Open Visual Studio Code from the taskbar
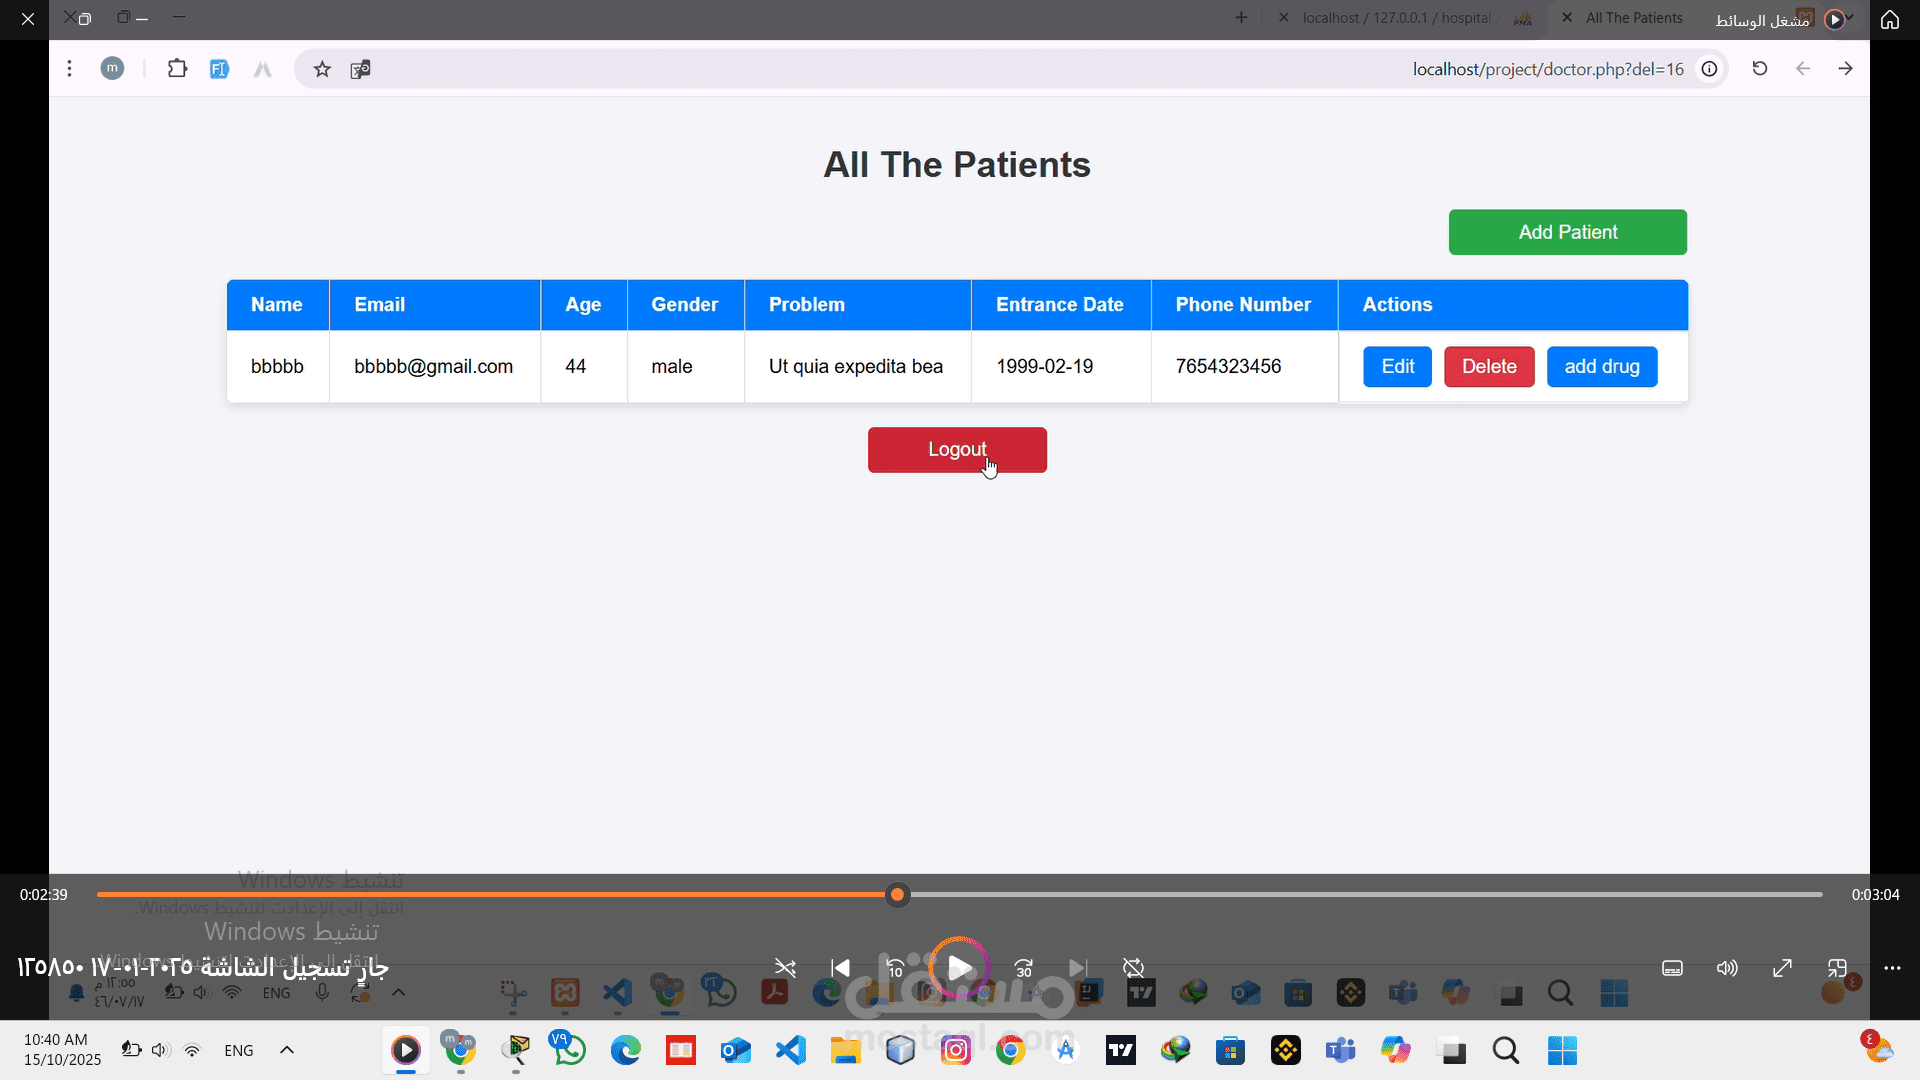The image size is (1920, 1080). (790, 1050)
